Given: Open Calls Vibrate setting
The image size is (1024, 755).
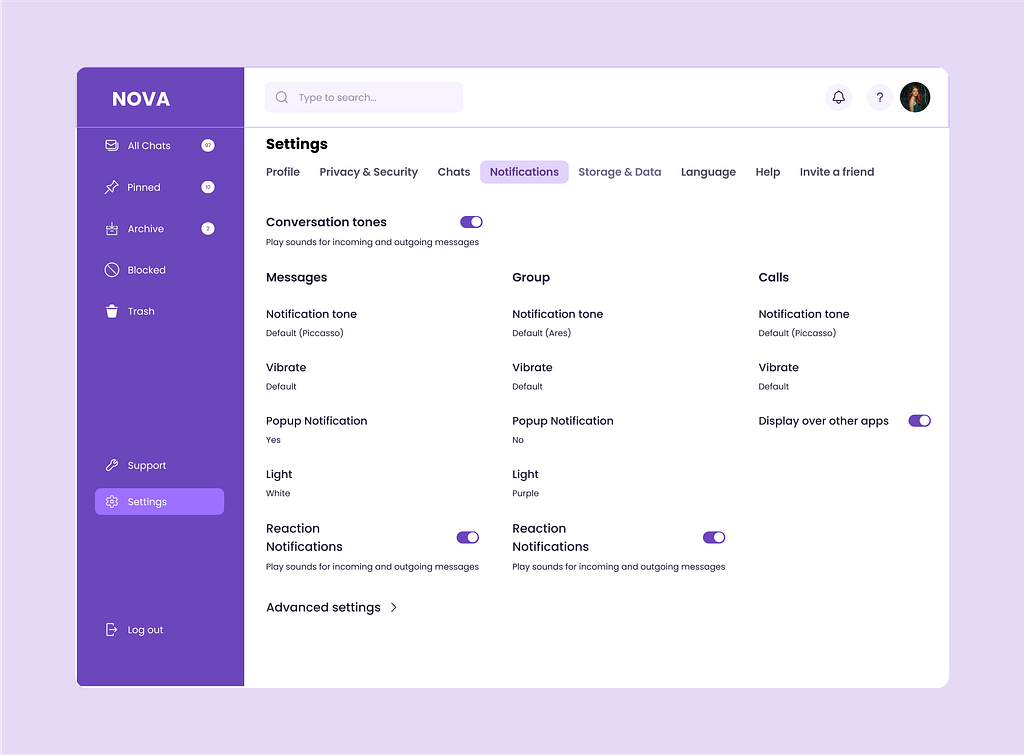Looking at the screenshot, I should 778,376.
